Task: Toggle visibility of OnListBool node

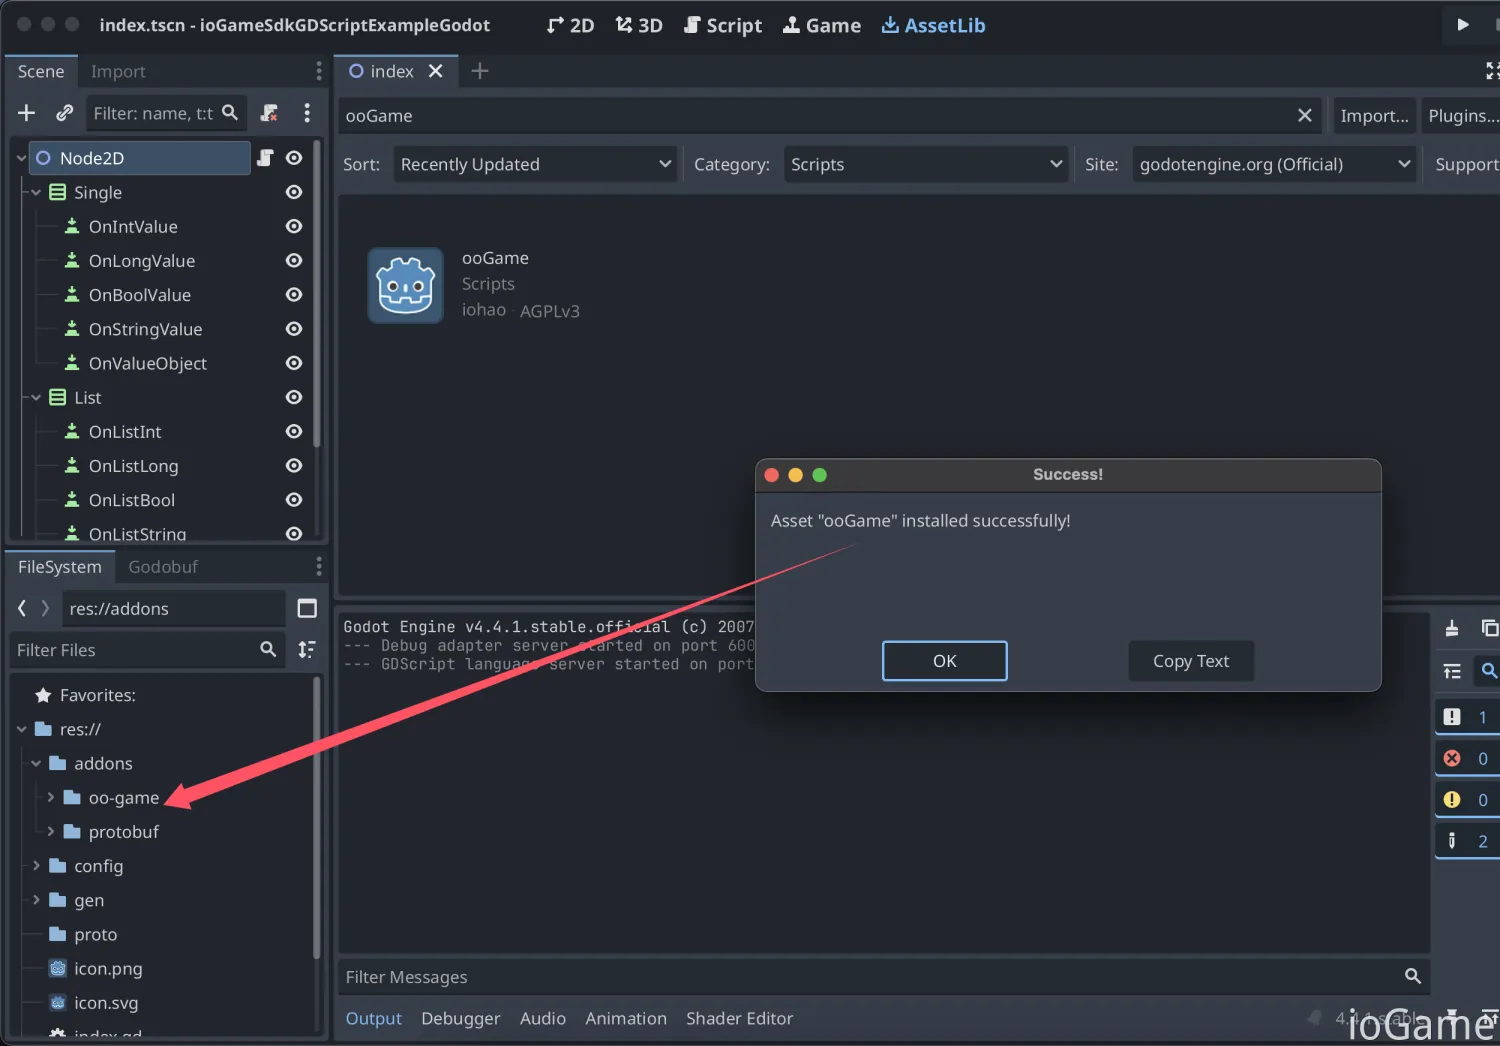Action: coord(294,500)
